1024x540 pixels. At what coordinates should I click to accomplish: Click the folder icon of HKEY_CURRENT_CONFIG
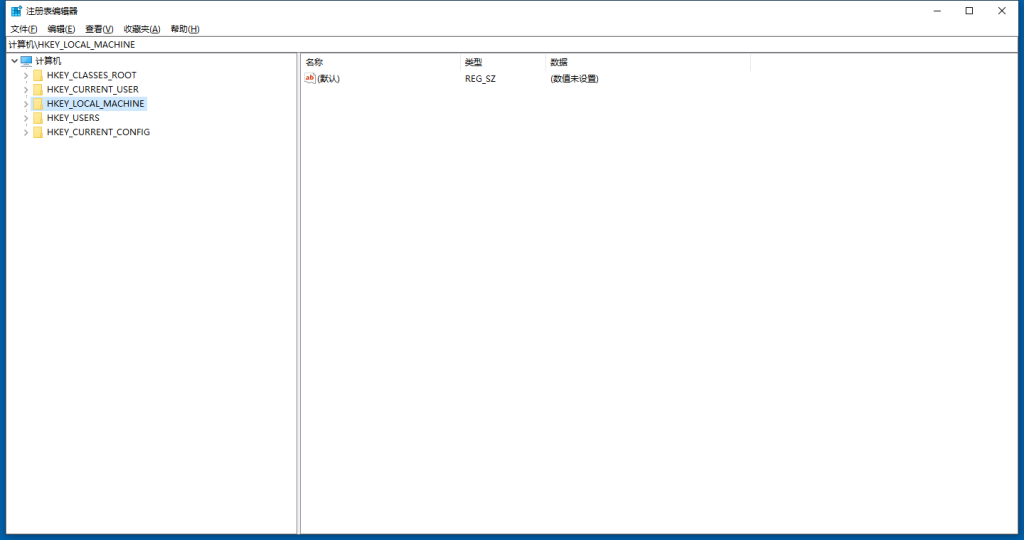pos(38,133)
